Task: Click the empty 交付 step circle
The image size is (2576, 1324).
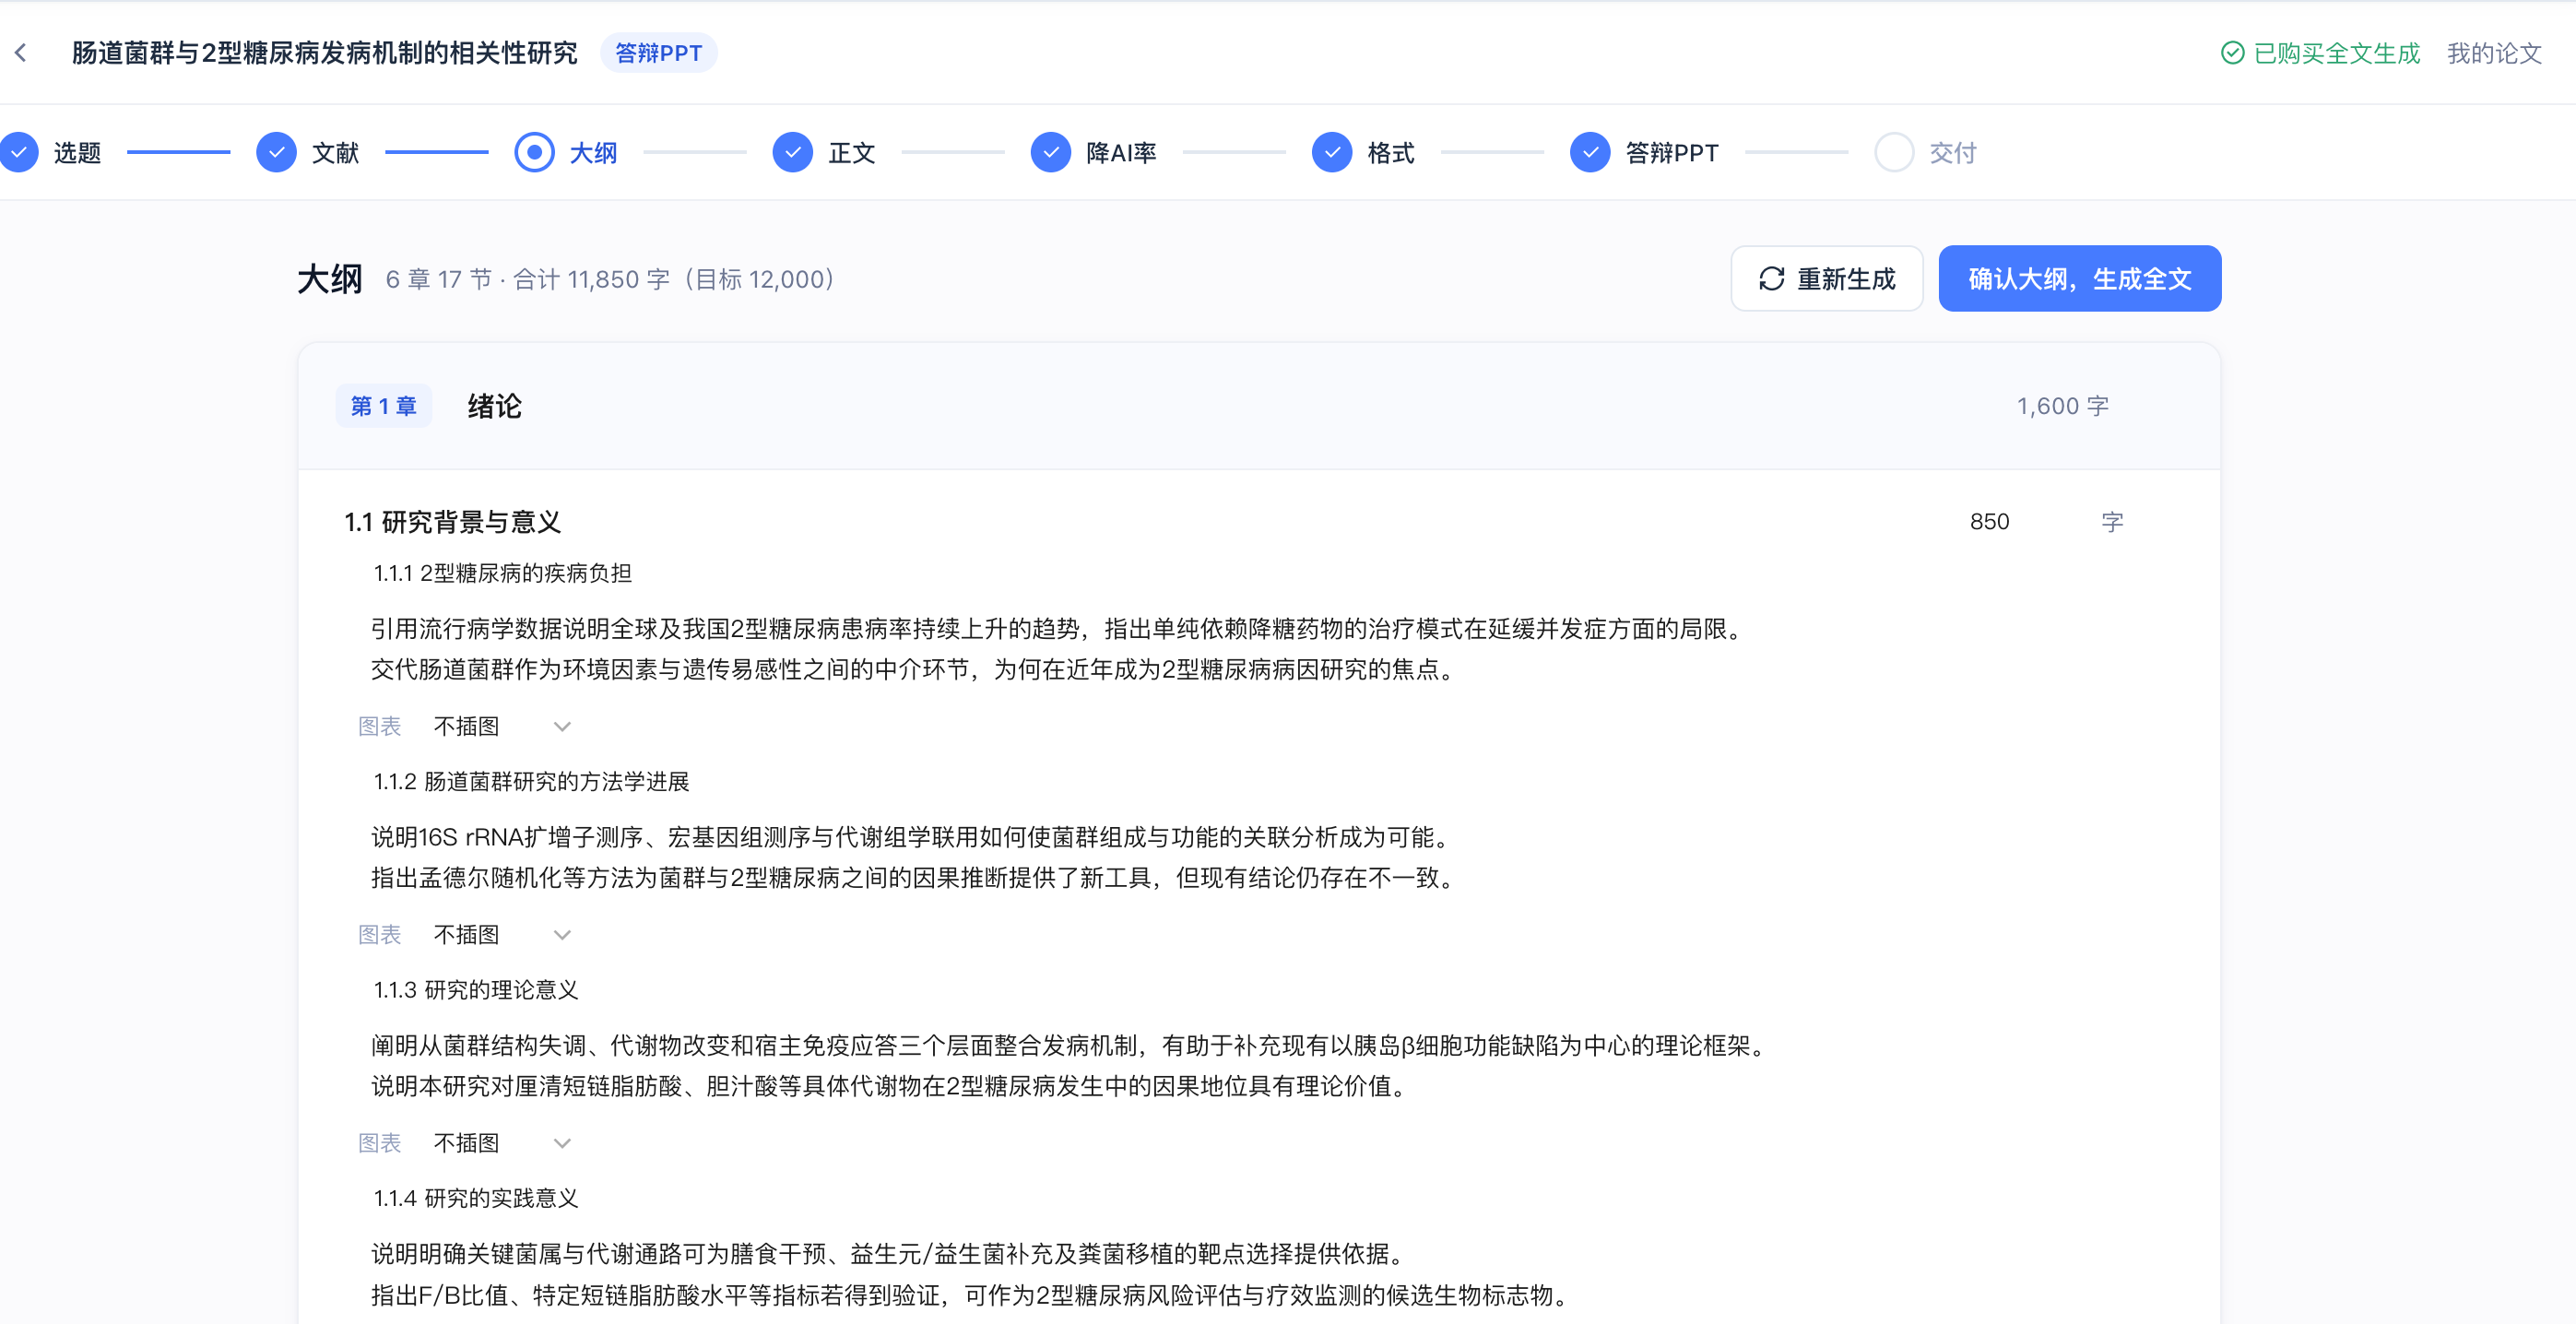Action: [x=1893, y=152]
